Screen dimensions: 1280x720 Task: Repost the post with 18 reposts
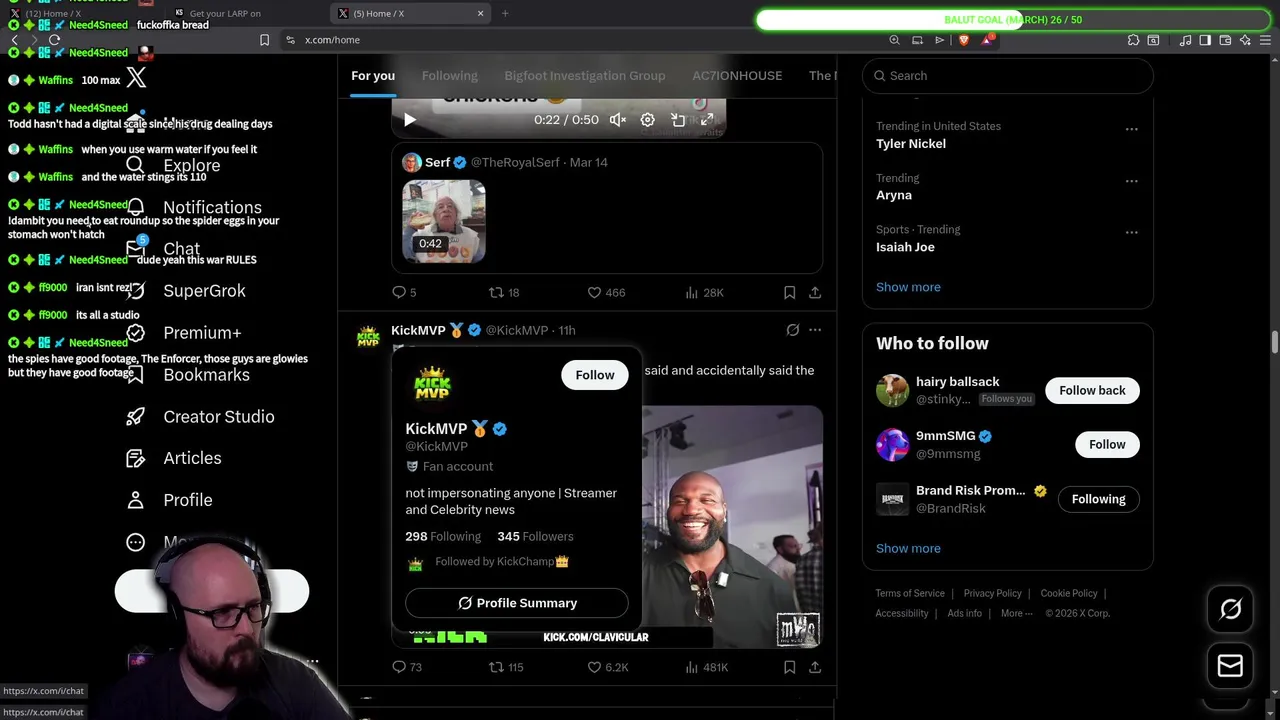click(x=504, y=293)
